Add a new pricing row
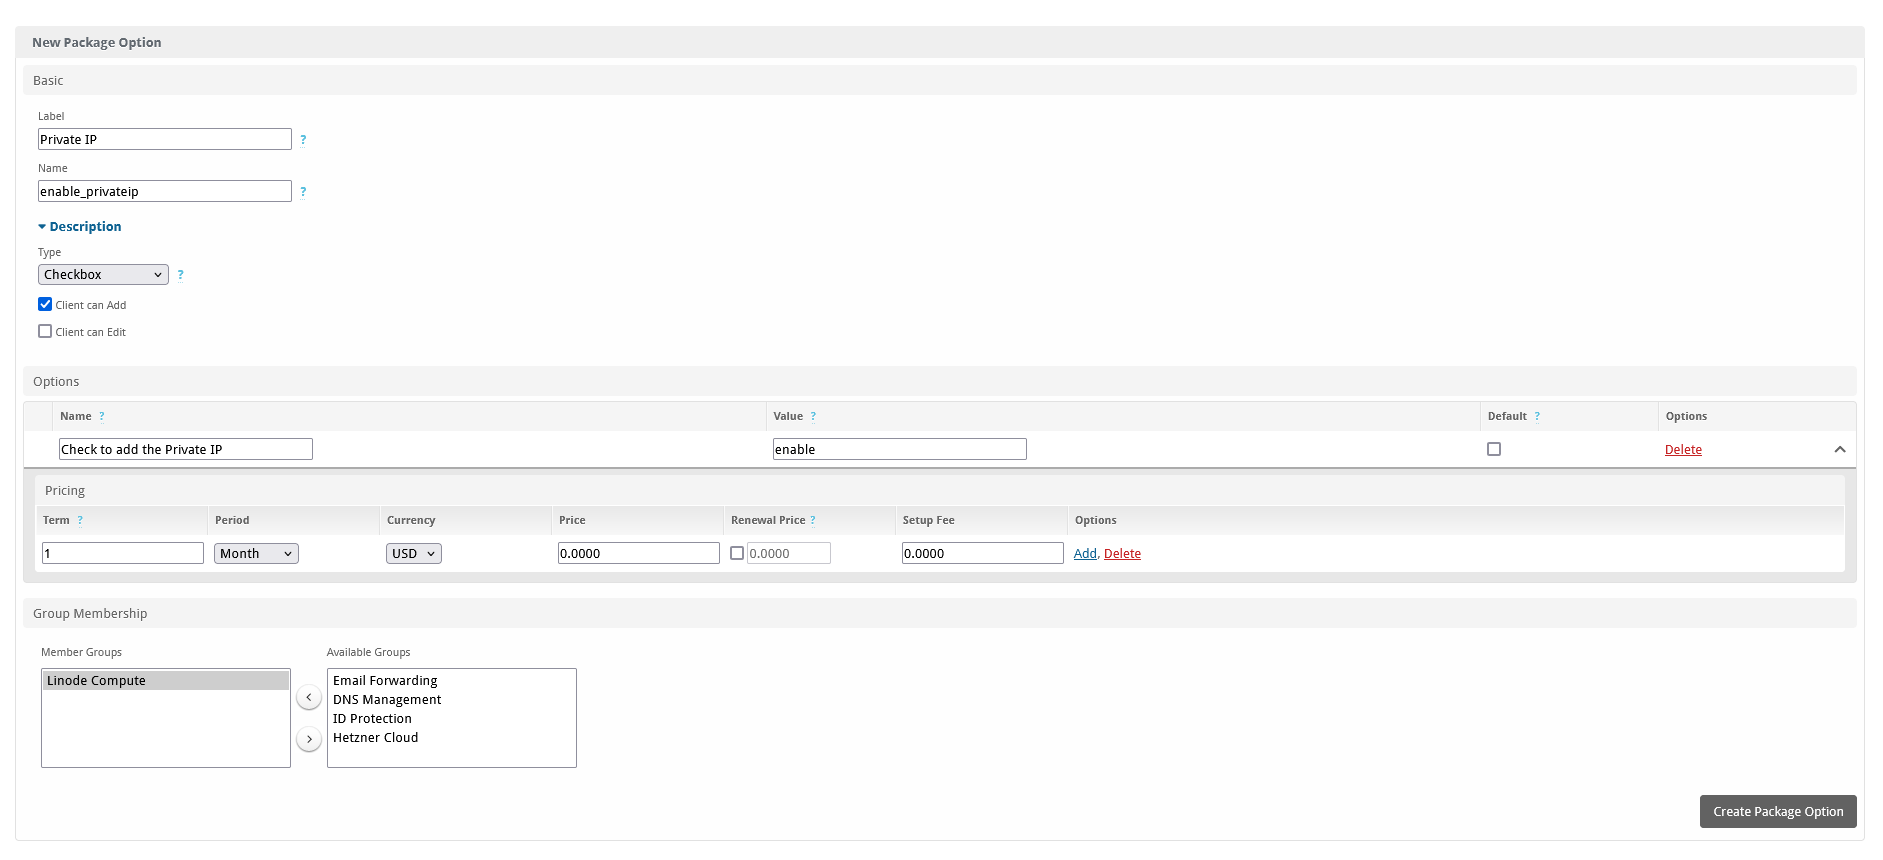The height and width of the screenshot is (860, 1883). (1085, 554)
